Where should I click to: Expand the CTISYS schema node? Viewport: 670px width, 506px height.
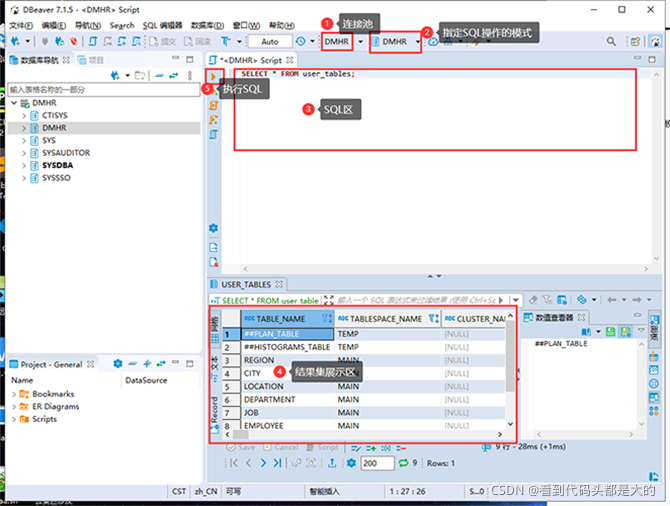pyautogui.click(x=24, y=115)
